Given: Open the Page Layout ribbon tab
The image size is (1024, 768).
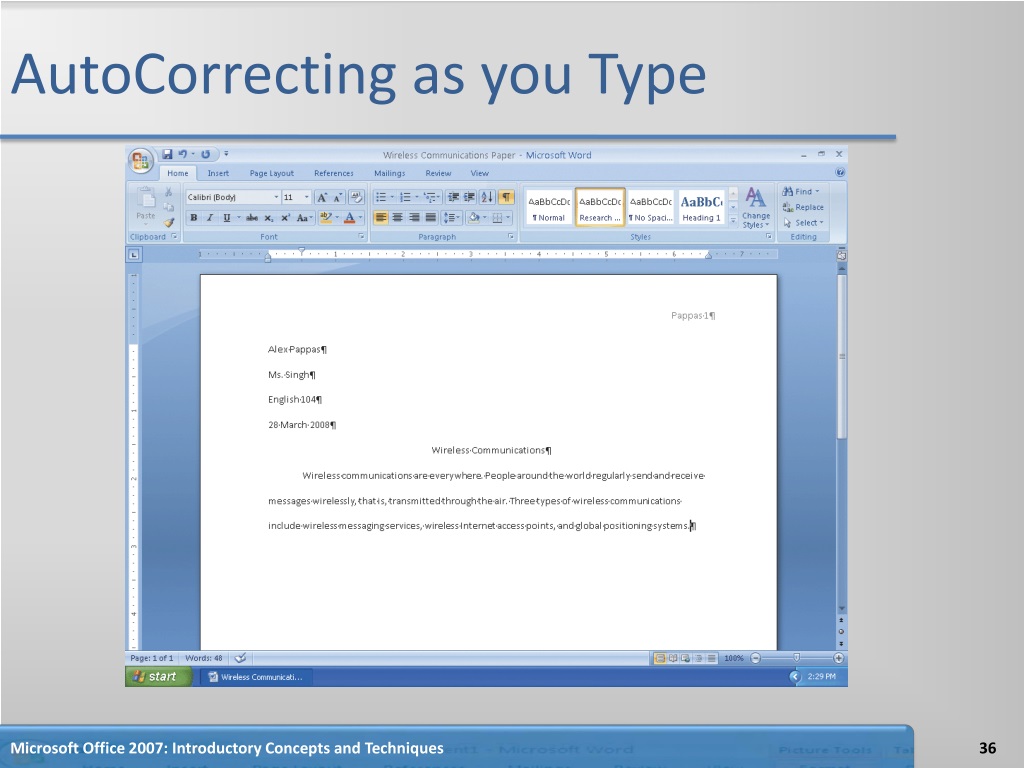Looking at the screenshot, I should click(x=272, y=173).
